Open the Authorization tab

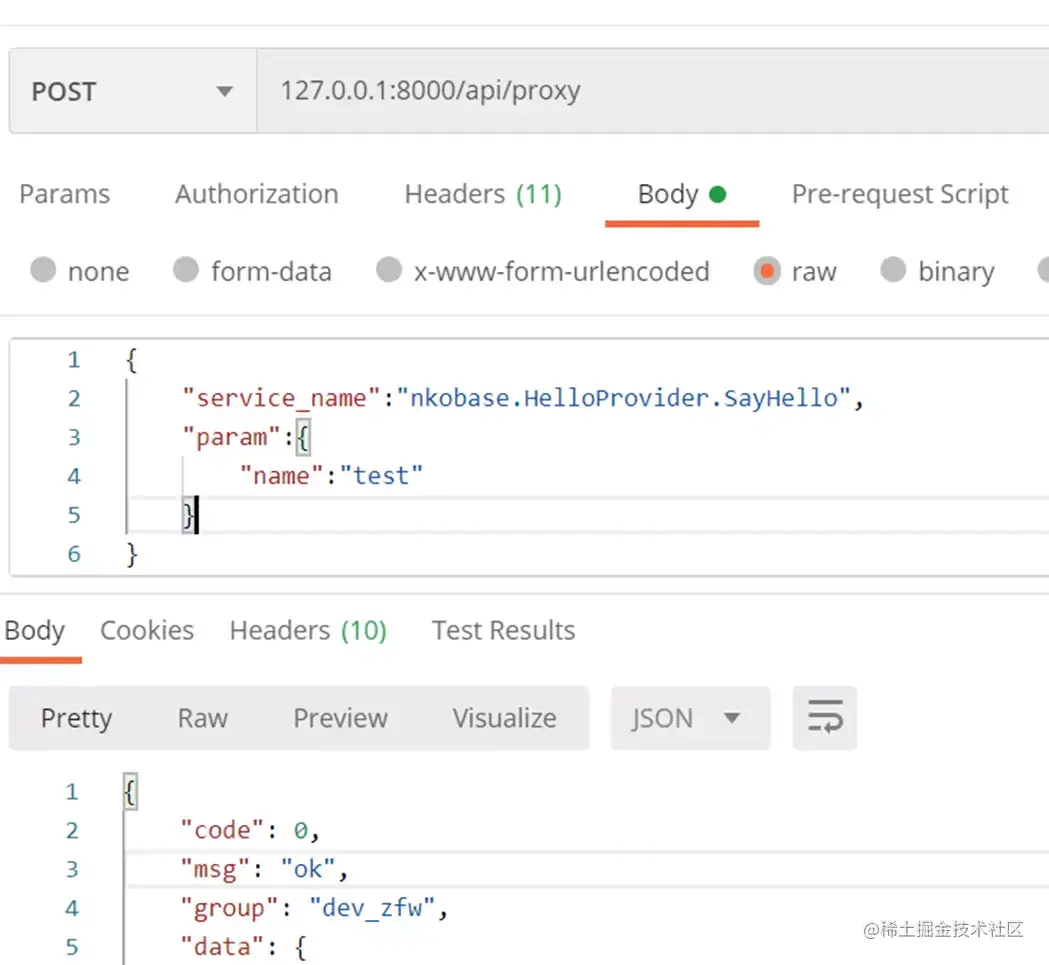coord(257,194)
